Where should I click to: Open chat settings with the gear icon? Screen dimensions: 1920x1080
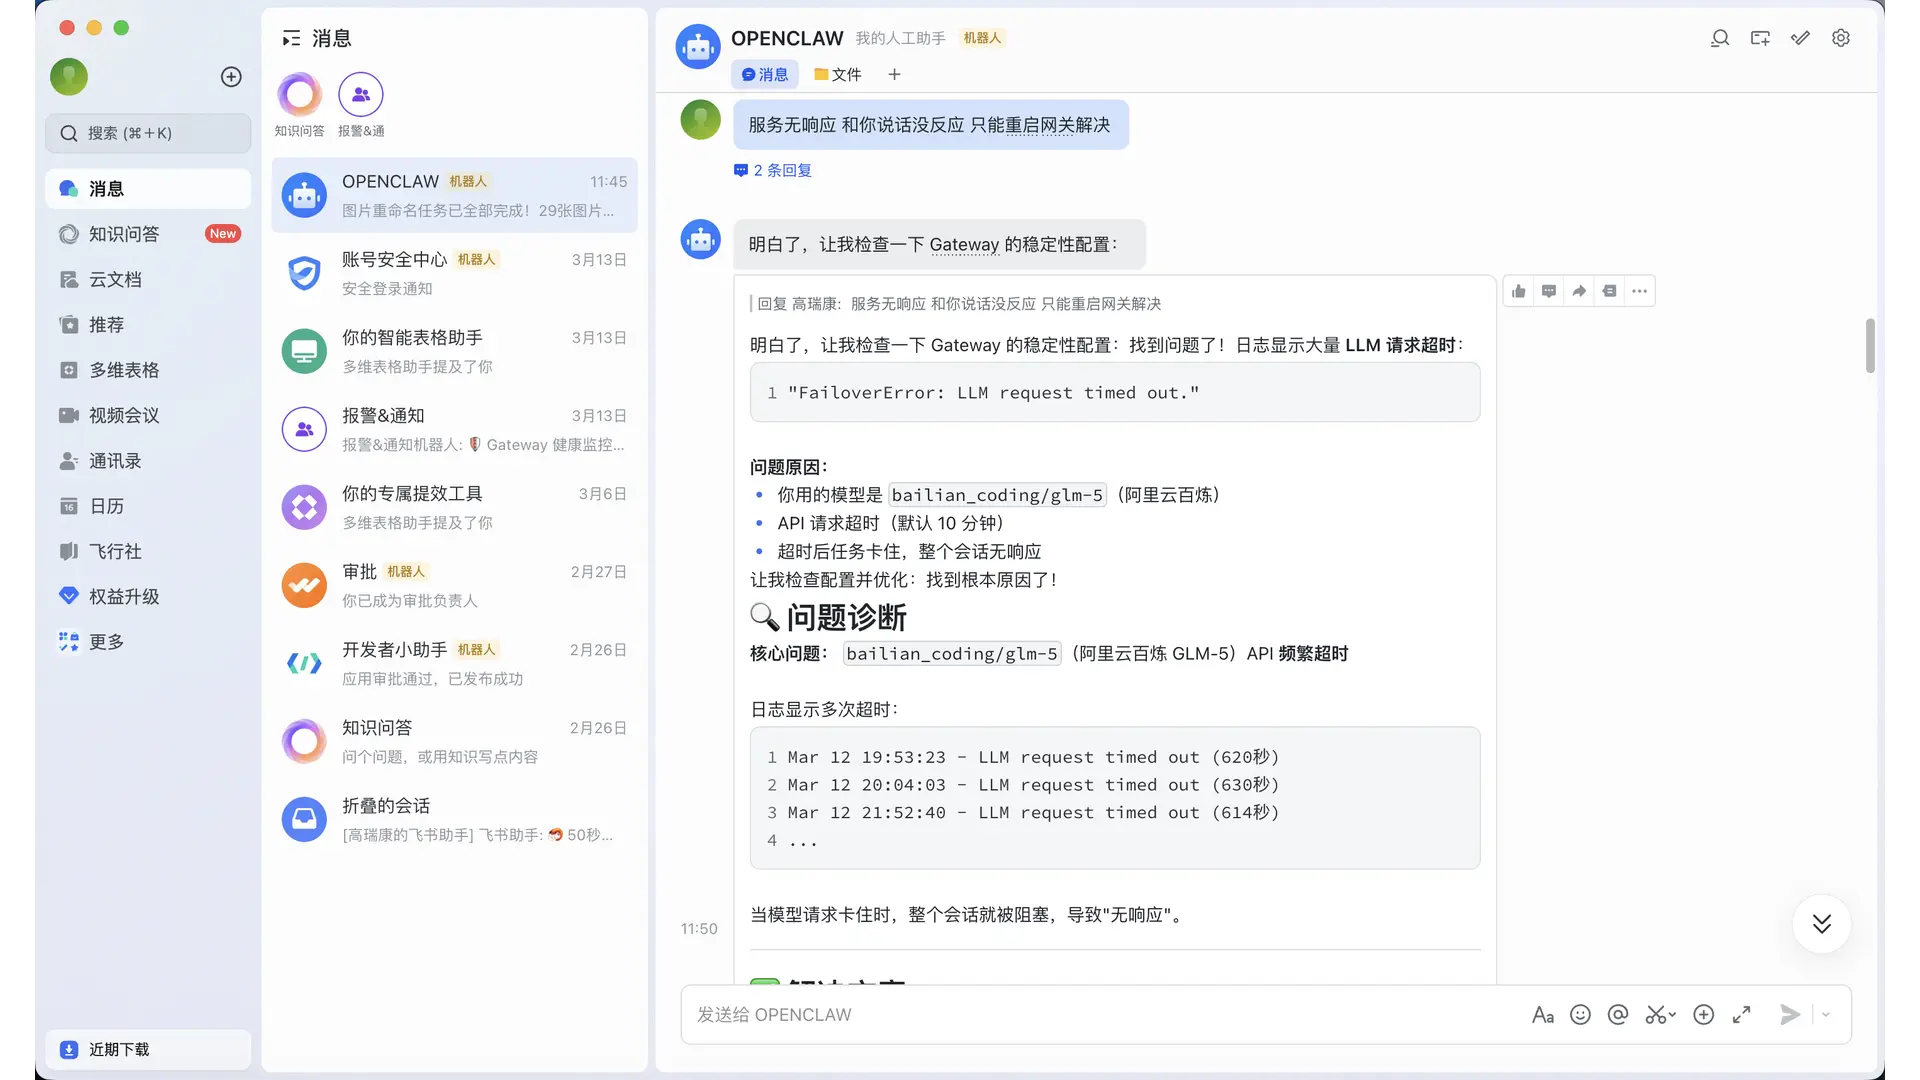1841,38
